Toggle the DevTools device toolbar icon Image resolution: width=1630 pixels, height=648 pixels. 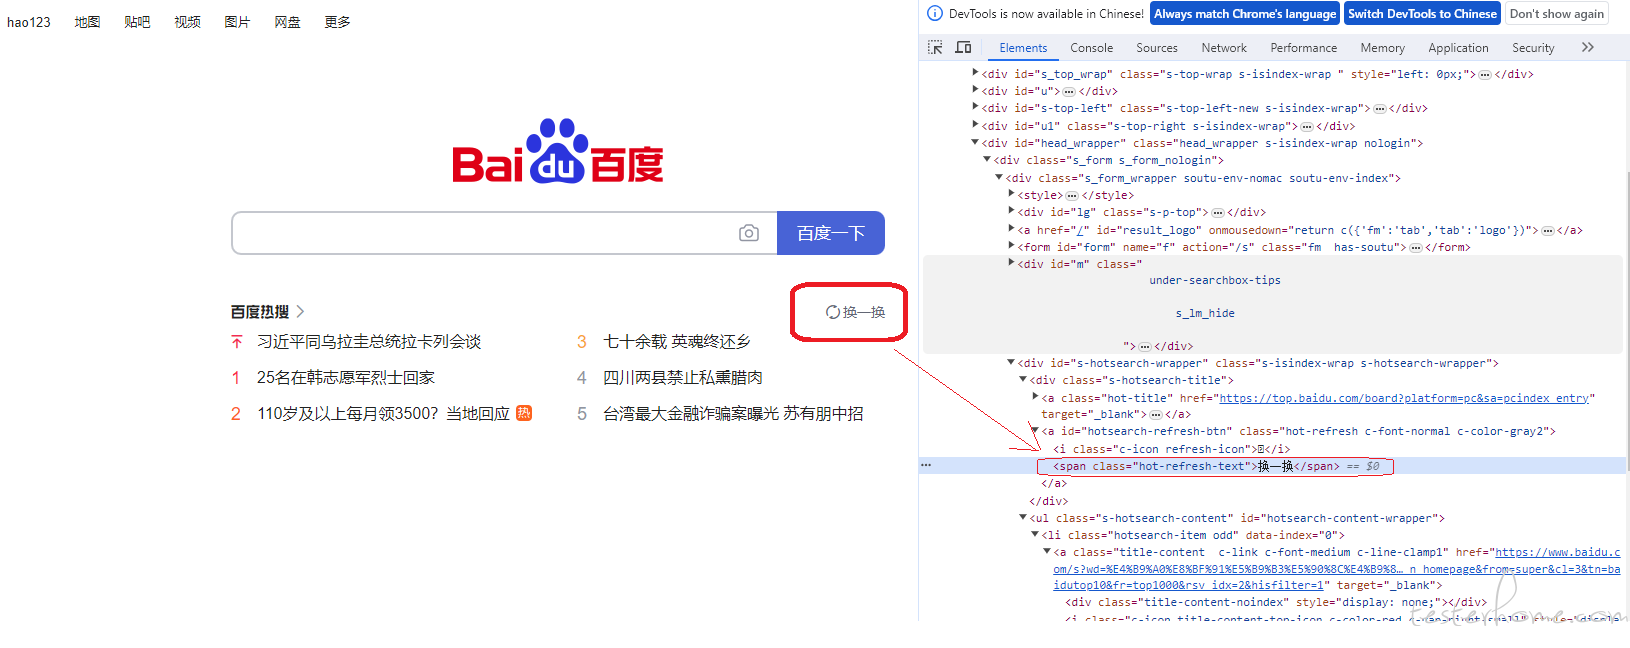coord(963,47)
